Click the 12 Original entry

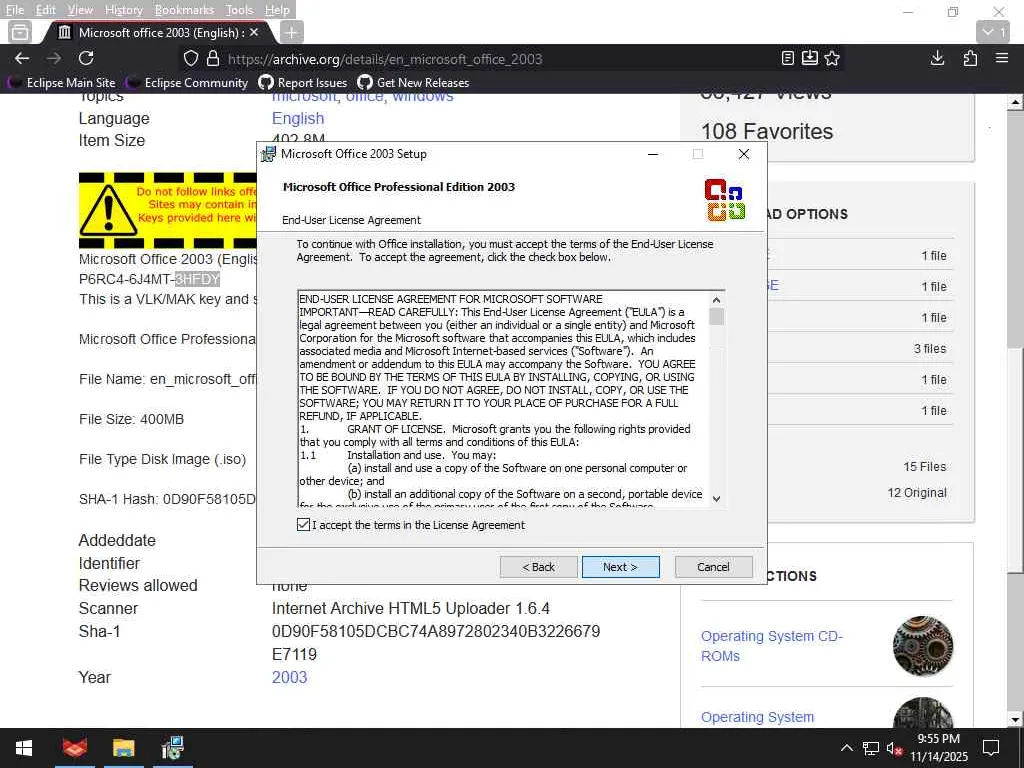(x=917, y=493)
